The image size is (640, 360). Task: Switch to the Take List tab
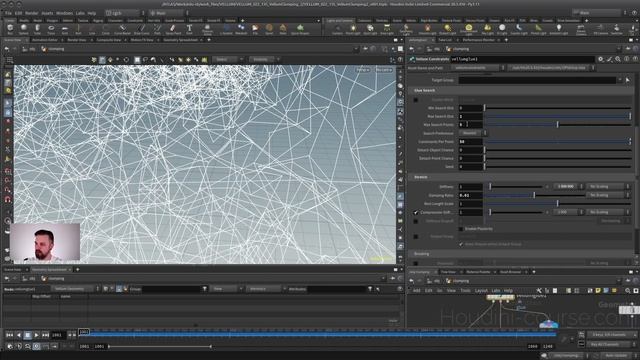[x=445, y=40]
